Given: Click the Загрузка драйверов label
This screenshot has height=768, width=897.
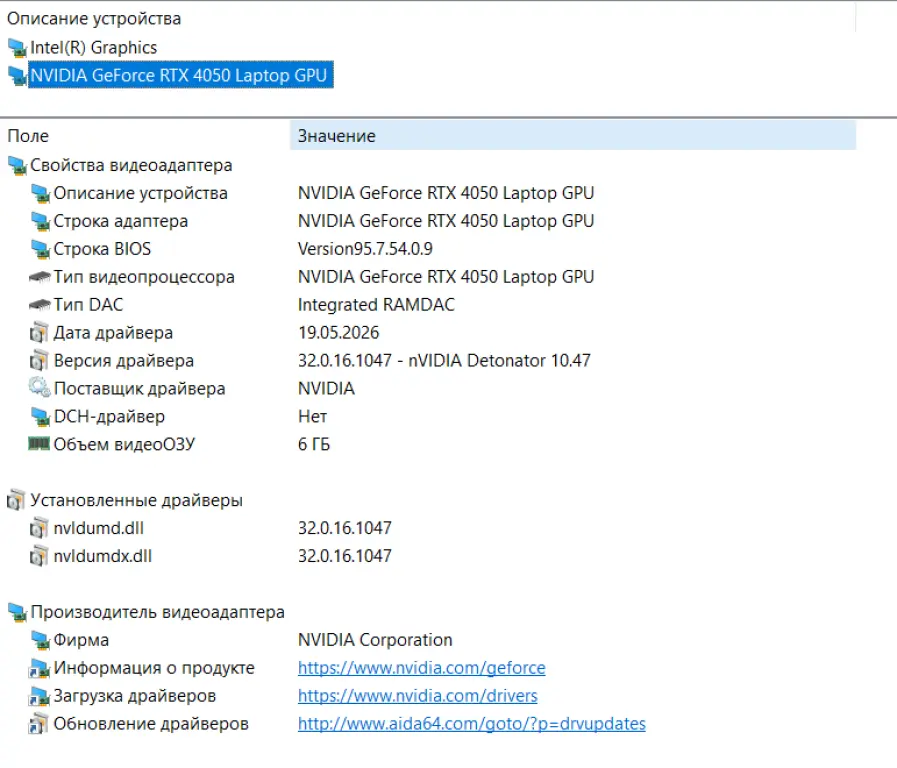Looking at the screenshot, I should tap(134, 696).
